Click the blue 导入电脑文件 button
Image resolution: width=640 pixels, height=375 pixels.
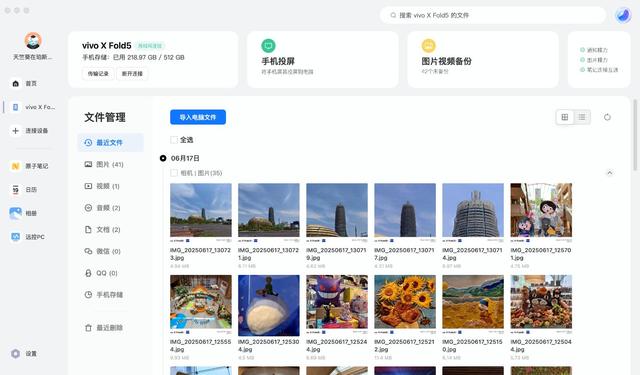(198, 118)
